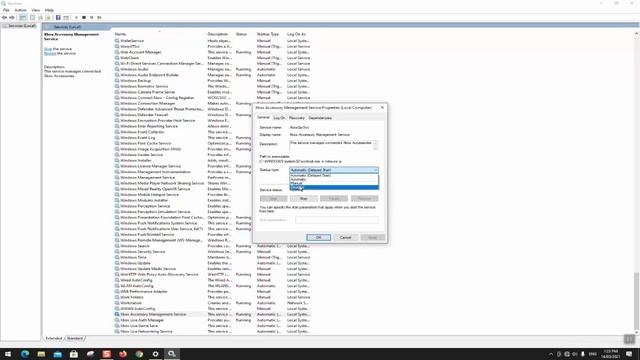Click the red S app taskbar icon
Screen dimensions: 640x360
point(107,354)
